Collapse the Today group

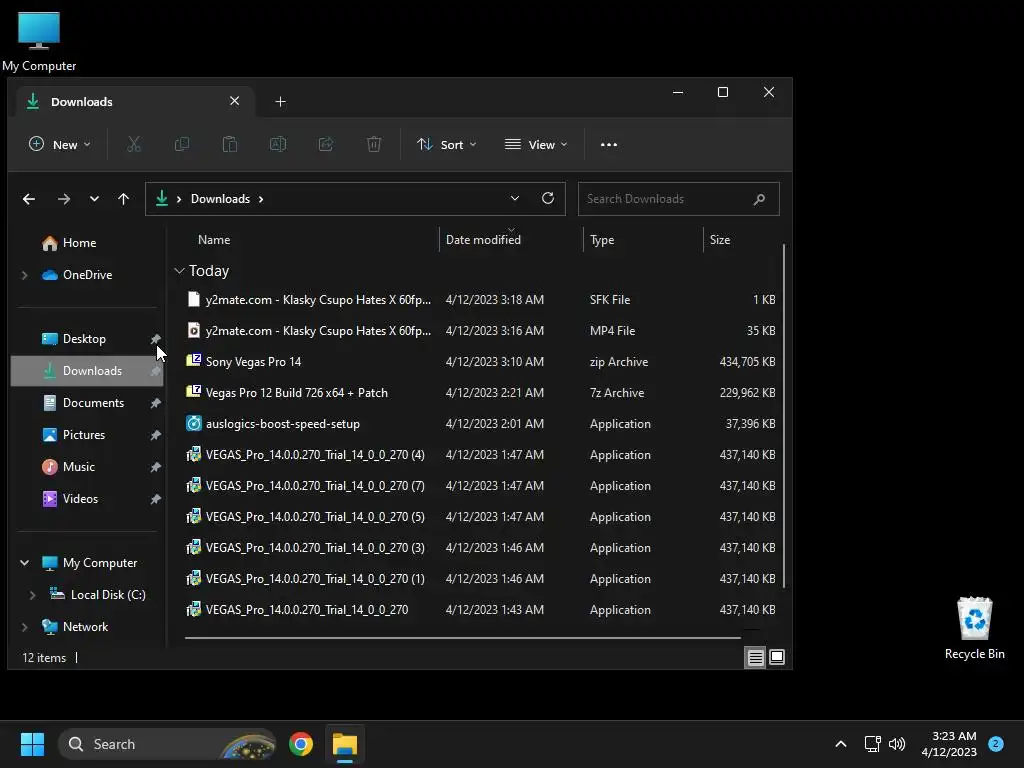[x=180, y=270]
